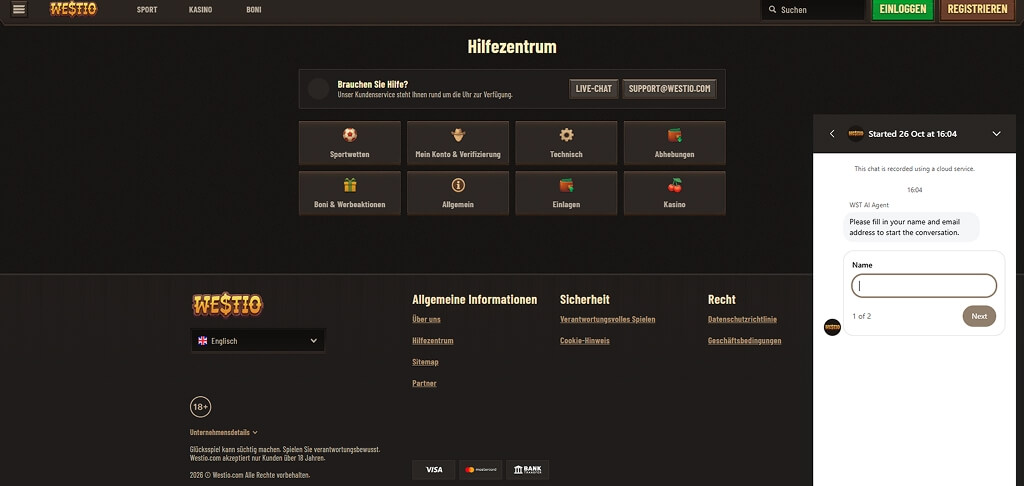Click the 18+ age restriction badge

[200, 407]
